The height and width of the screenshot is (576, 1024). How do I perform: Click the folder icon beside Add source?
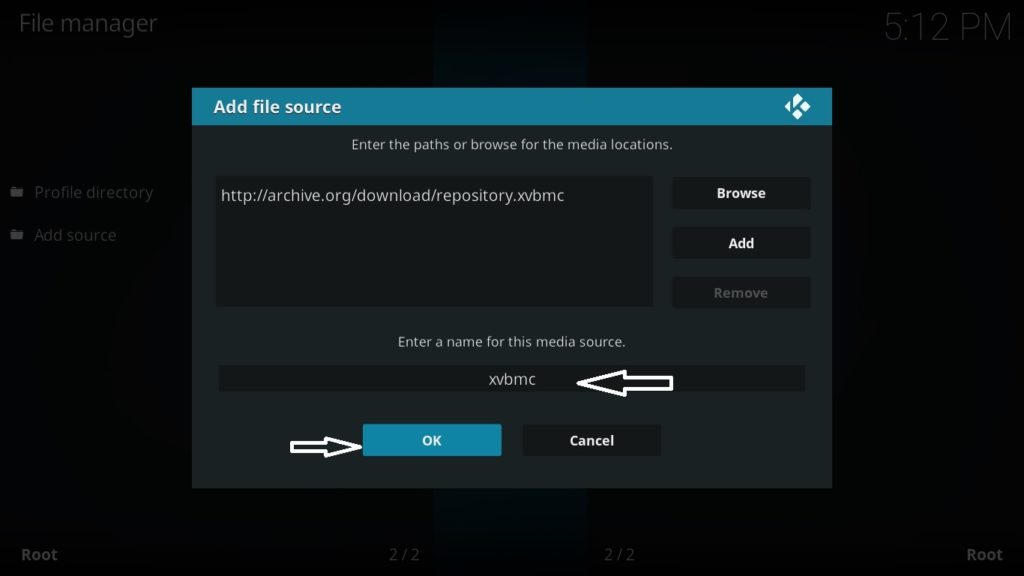click(x=14, y=235)
